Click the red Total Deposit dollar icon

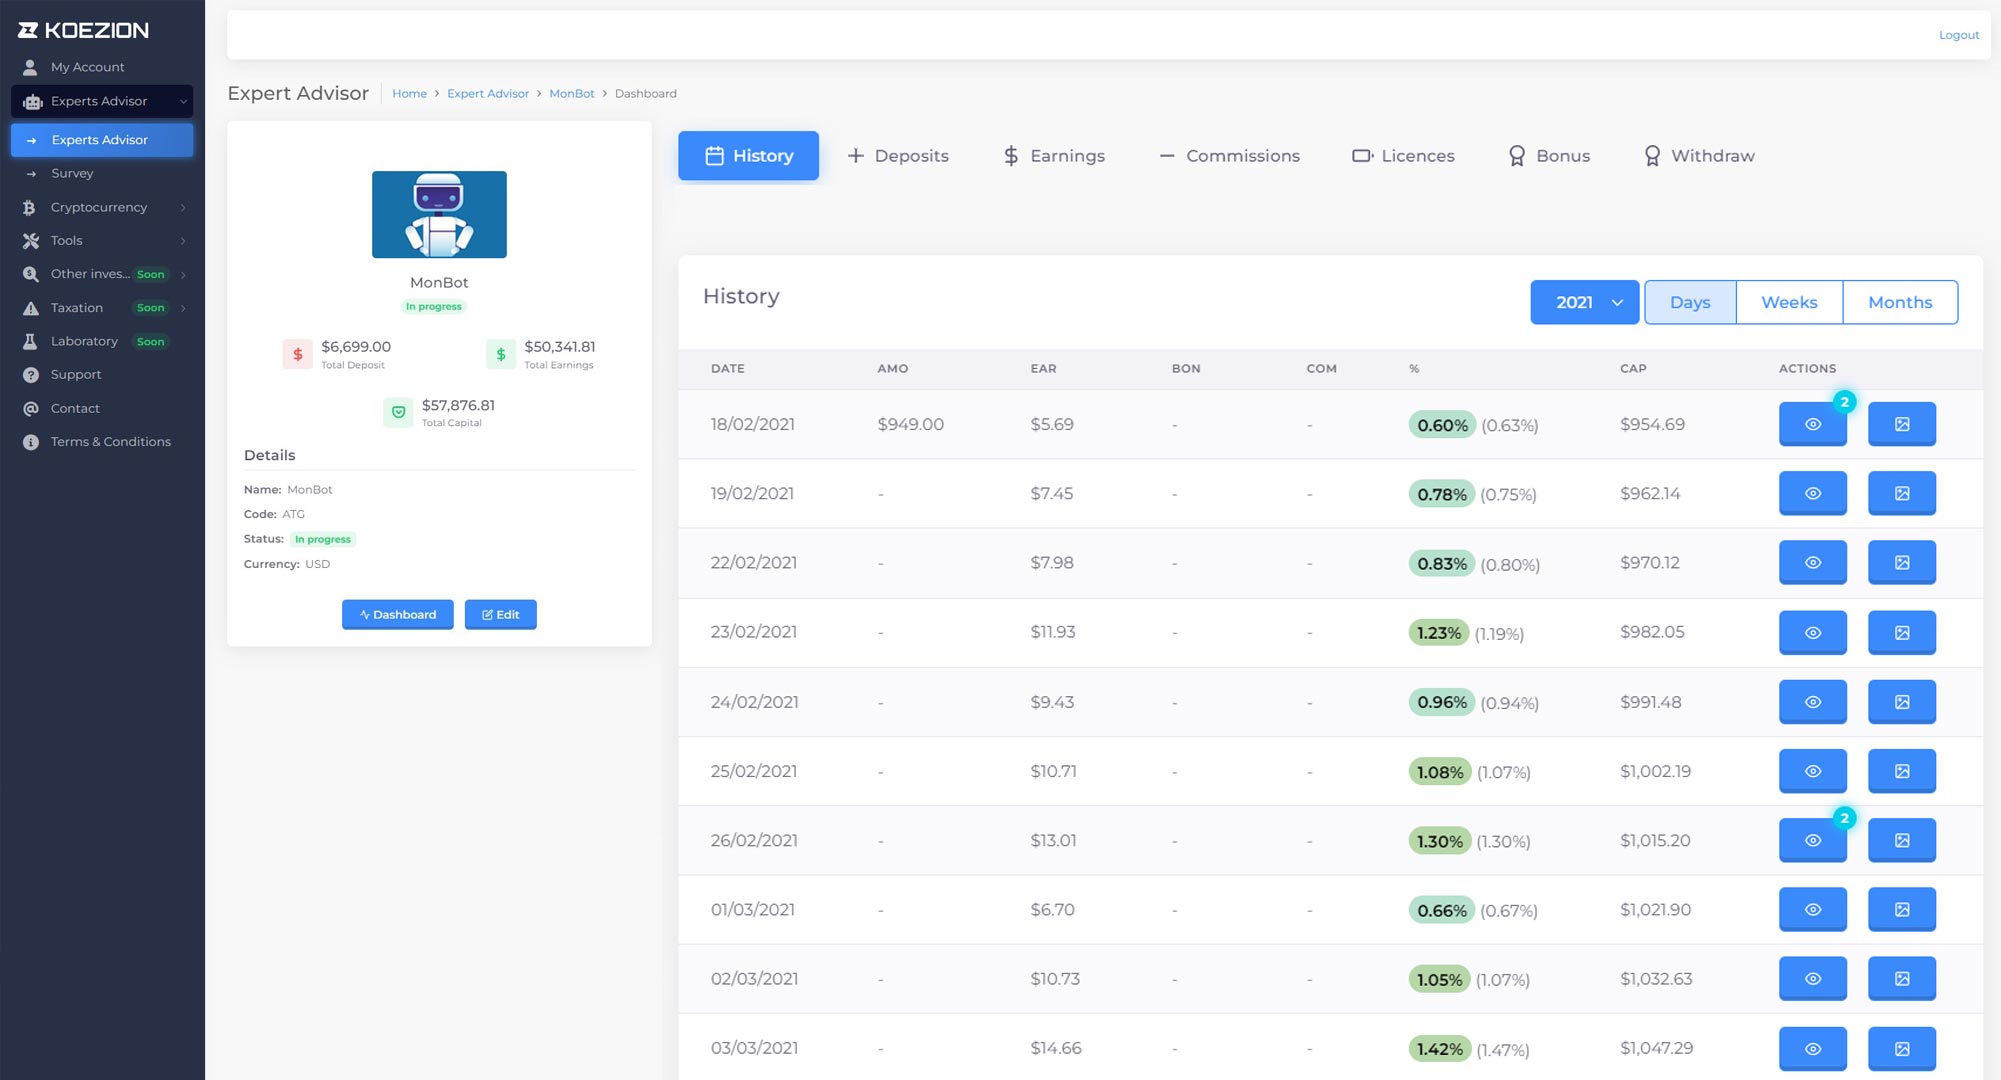pos(297,354)
